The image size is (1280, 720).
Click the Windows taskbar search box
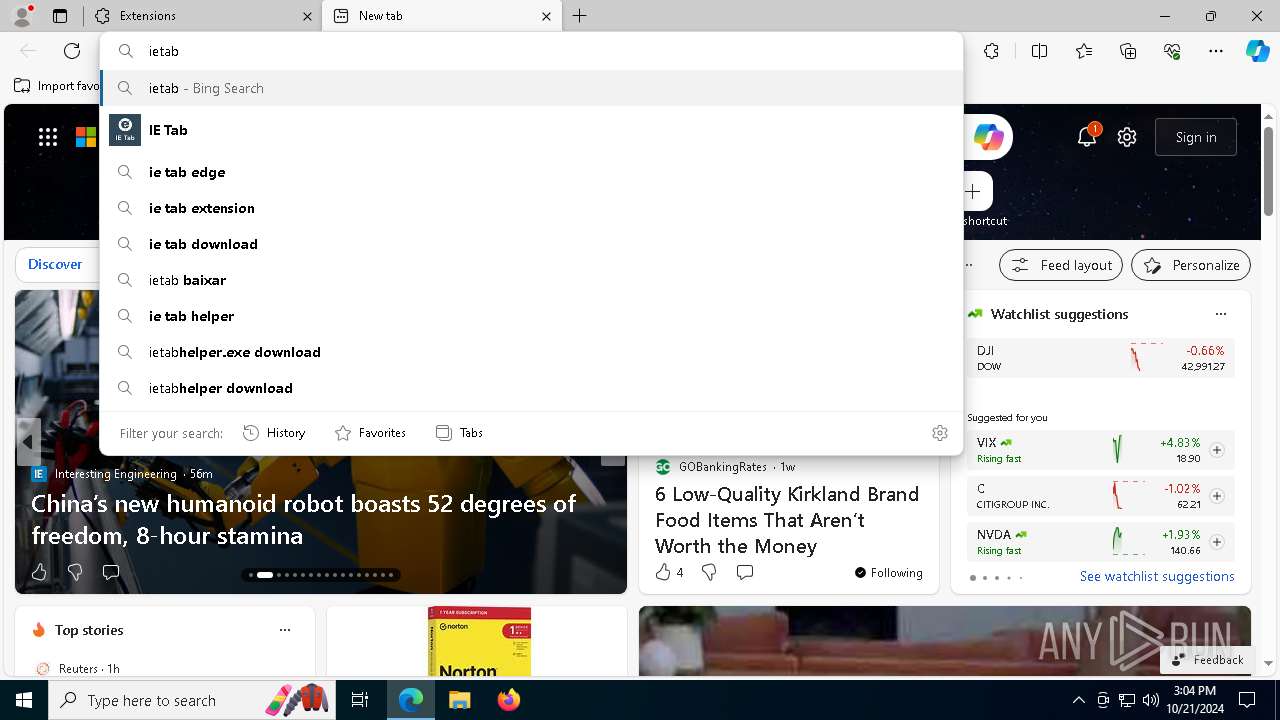pos(193,700)
